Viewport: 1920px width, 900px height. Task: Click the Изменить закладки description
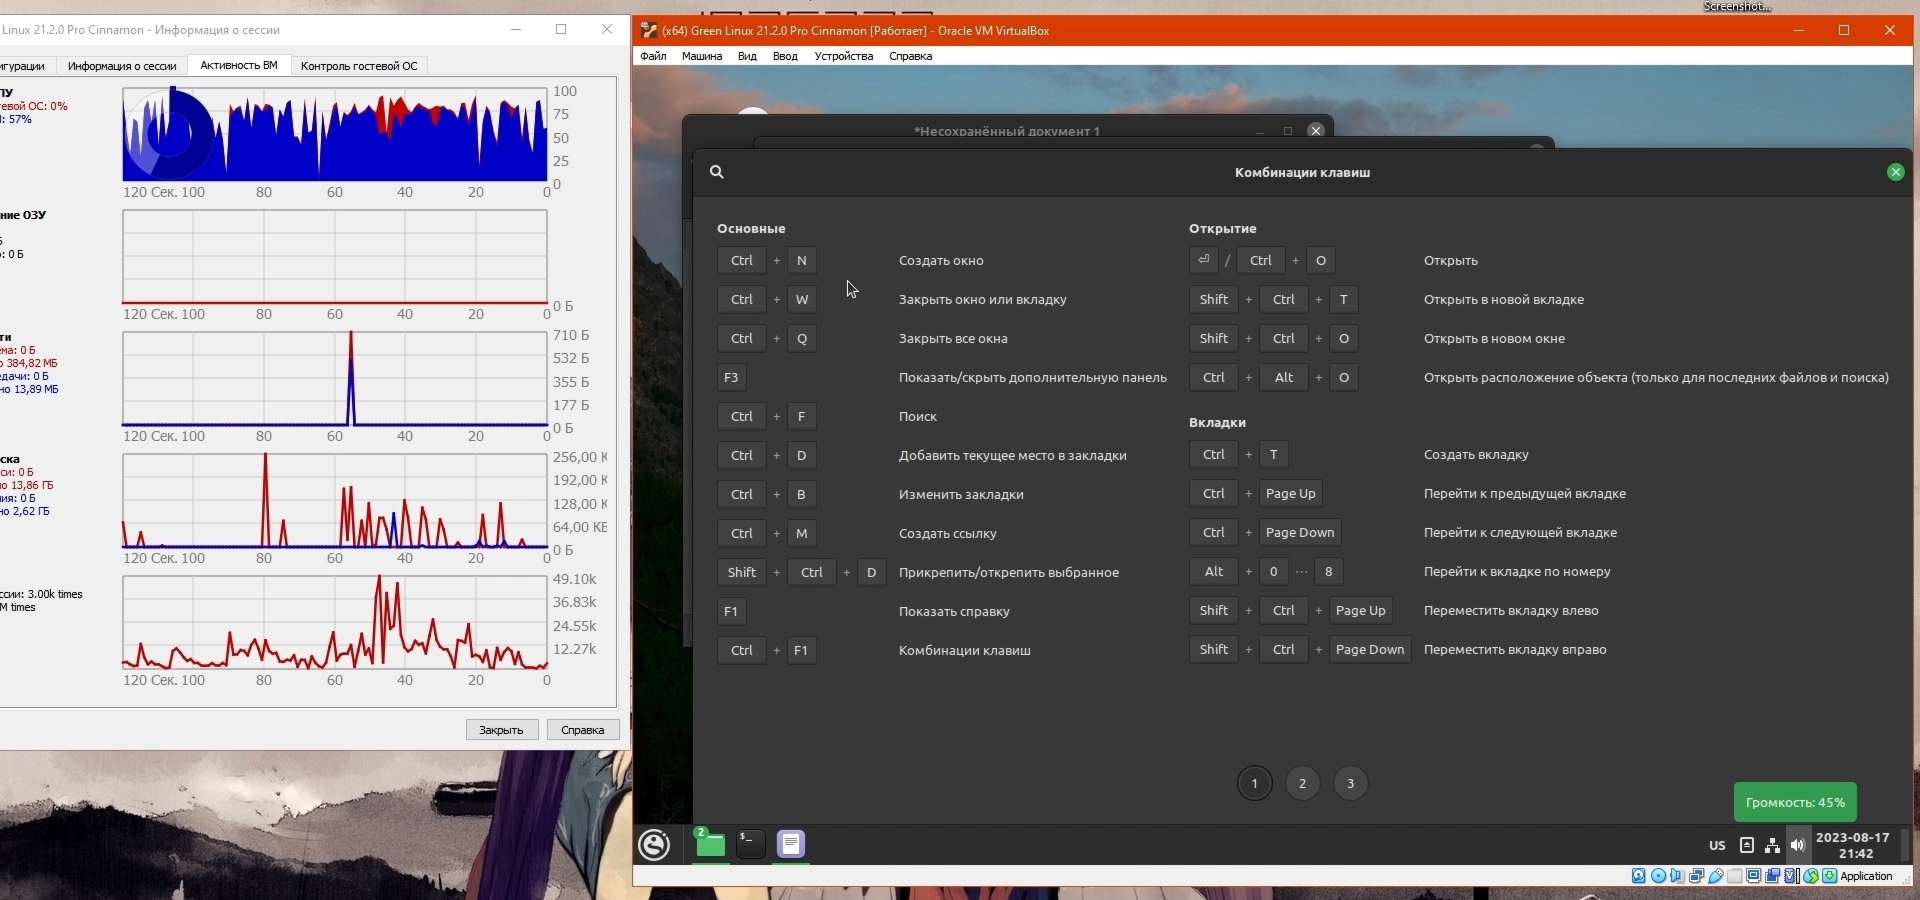961,495
